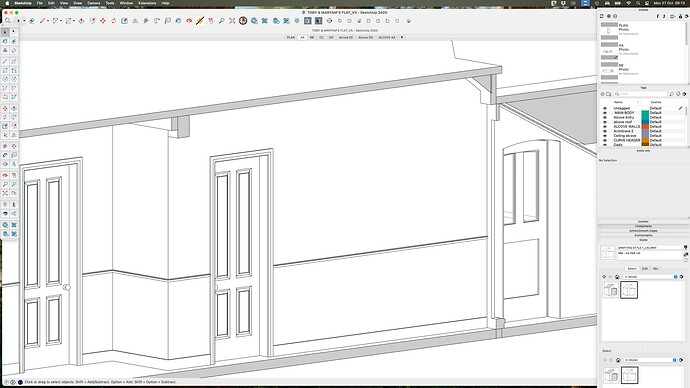Viewport: 690px width, 388px height.
Task: Hide the ALCOVE WALLS tag
Action: (605, 126)
